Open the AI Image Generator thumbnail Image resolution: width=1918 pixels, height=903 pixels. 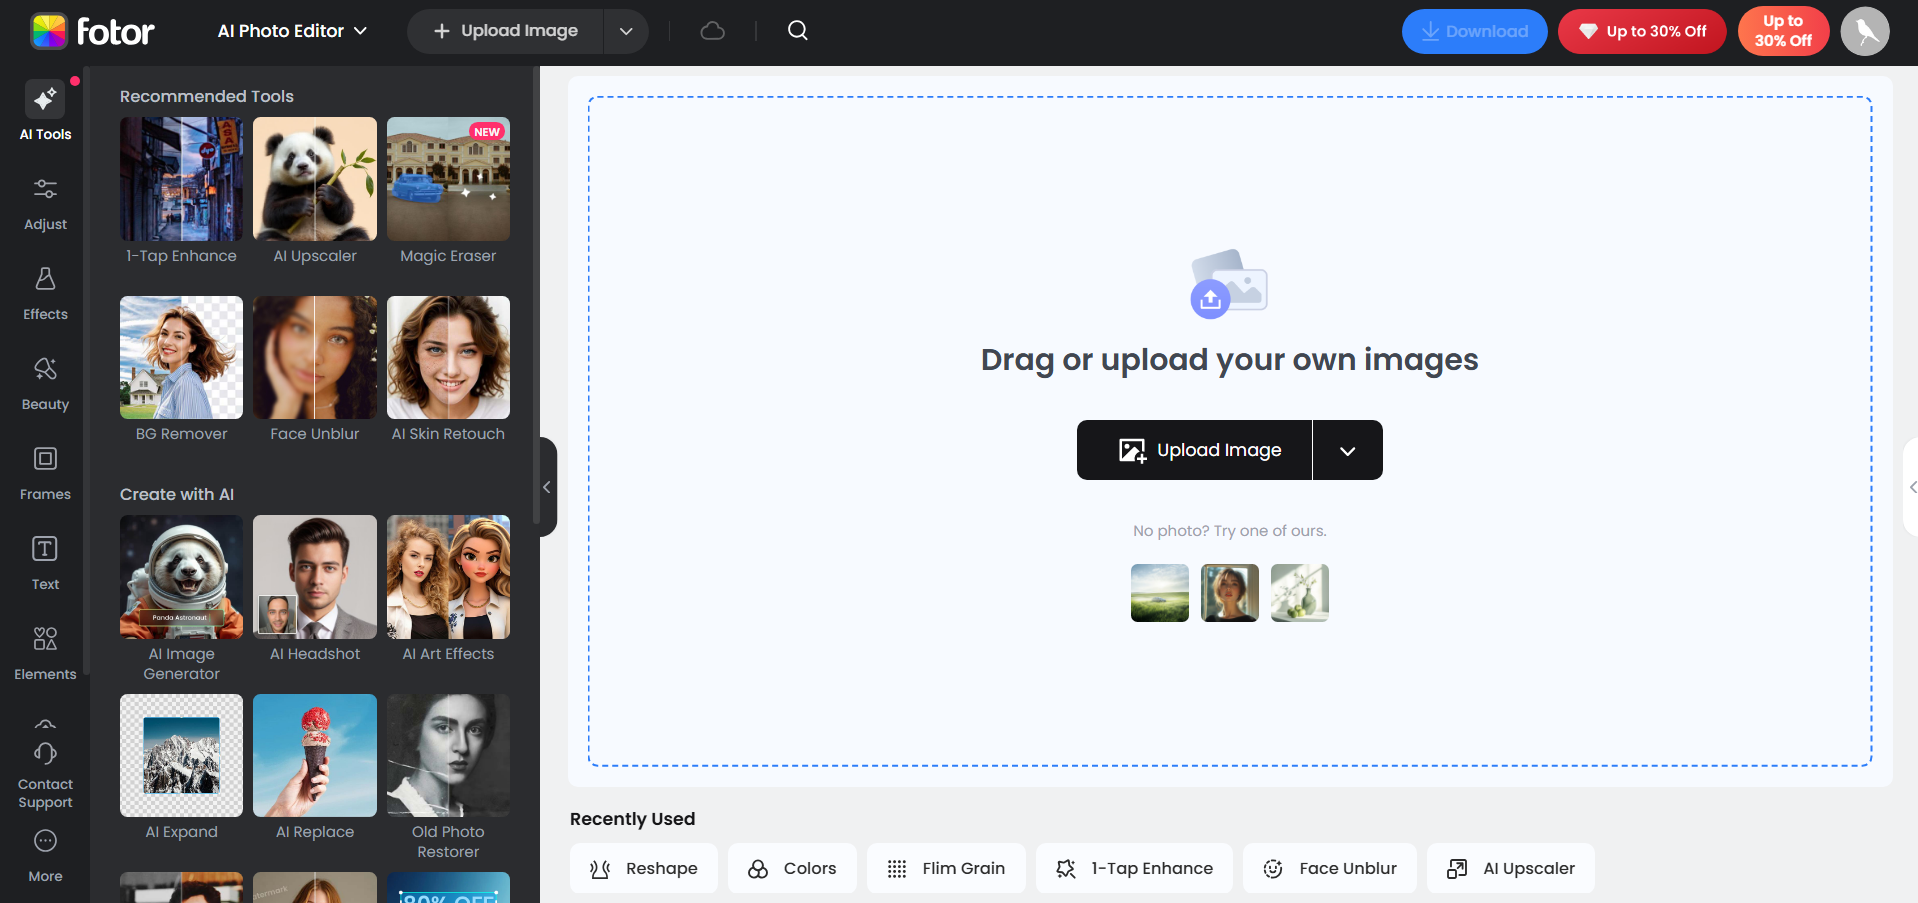[x=181, y=577]
